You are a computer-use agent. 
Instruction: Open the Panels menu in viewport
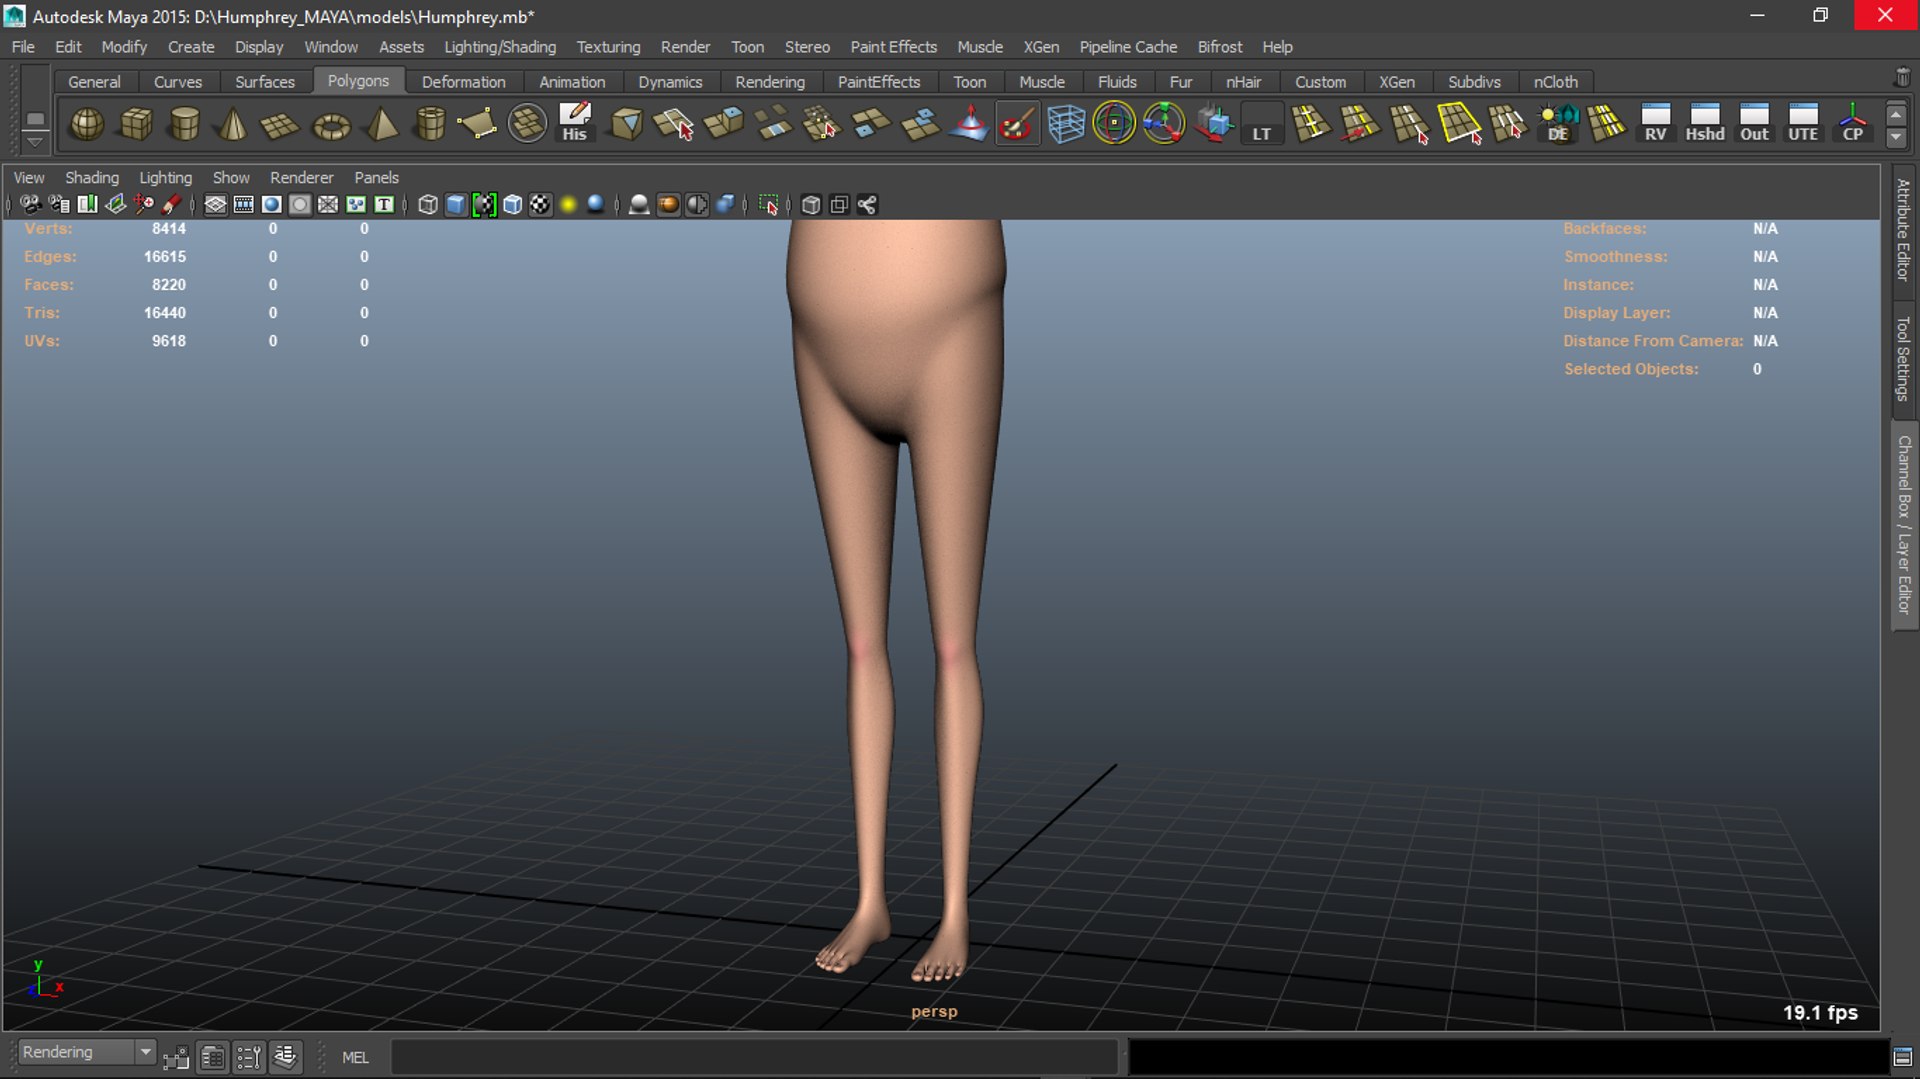coord(376,177)
